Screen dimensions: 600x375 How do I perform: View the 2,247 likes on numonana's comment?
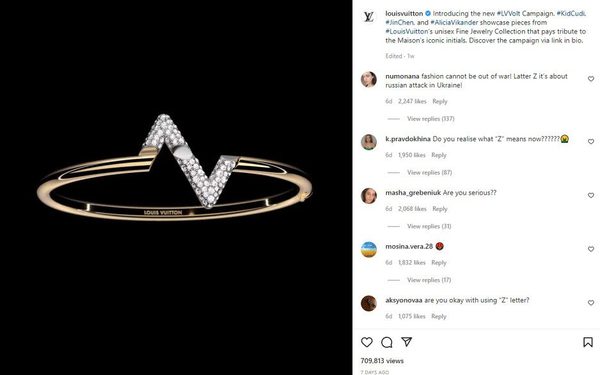(x=412, y=101)
